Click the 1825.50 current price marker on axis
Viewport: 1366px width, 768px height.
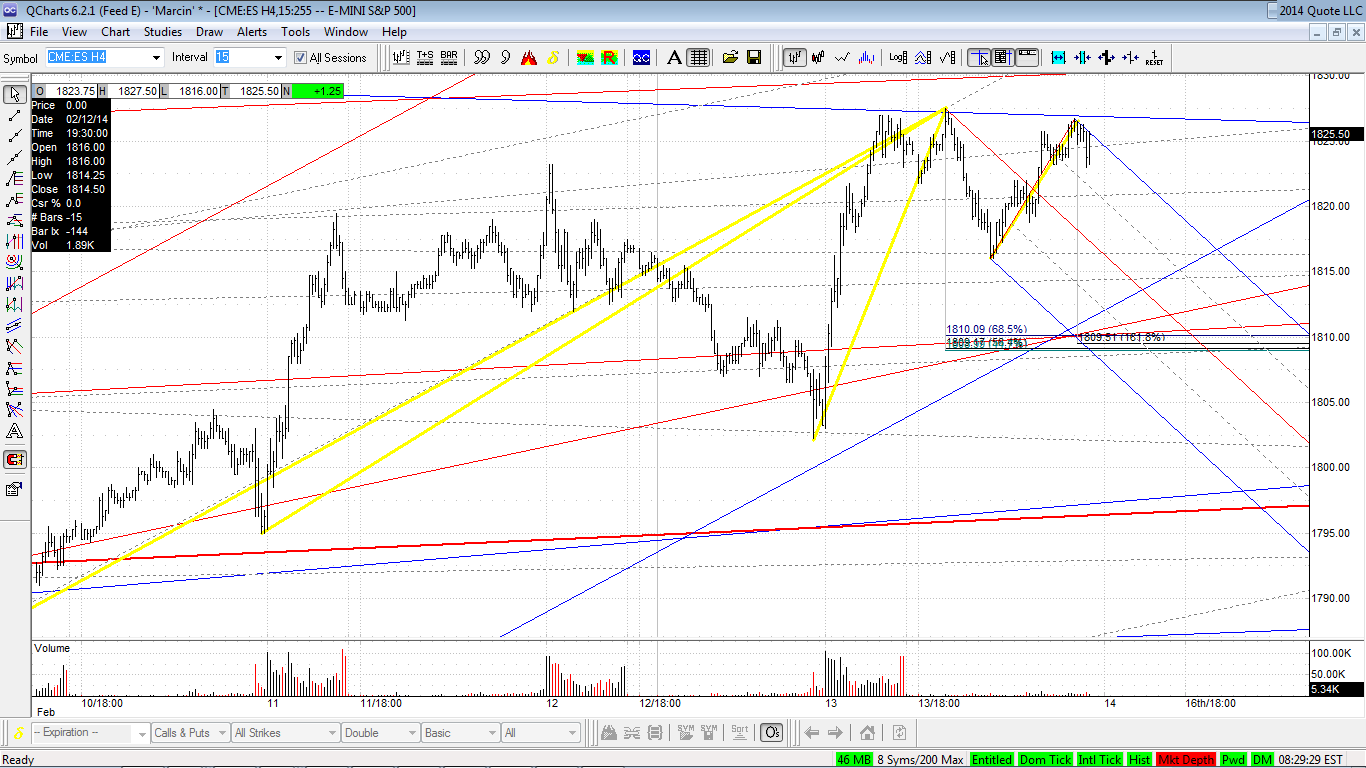tap(1337, 134)
